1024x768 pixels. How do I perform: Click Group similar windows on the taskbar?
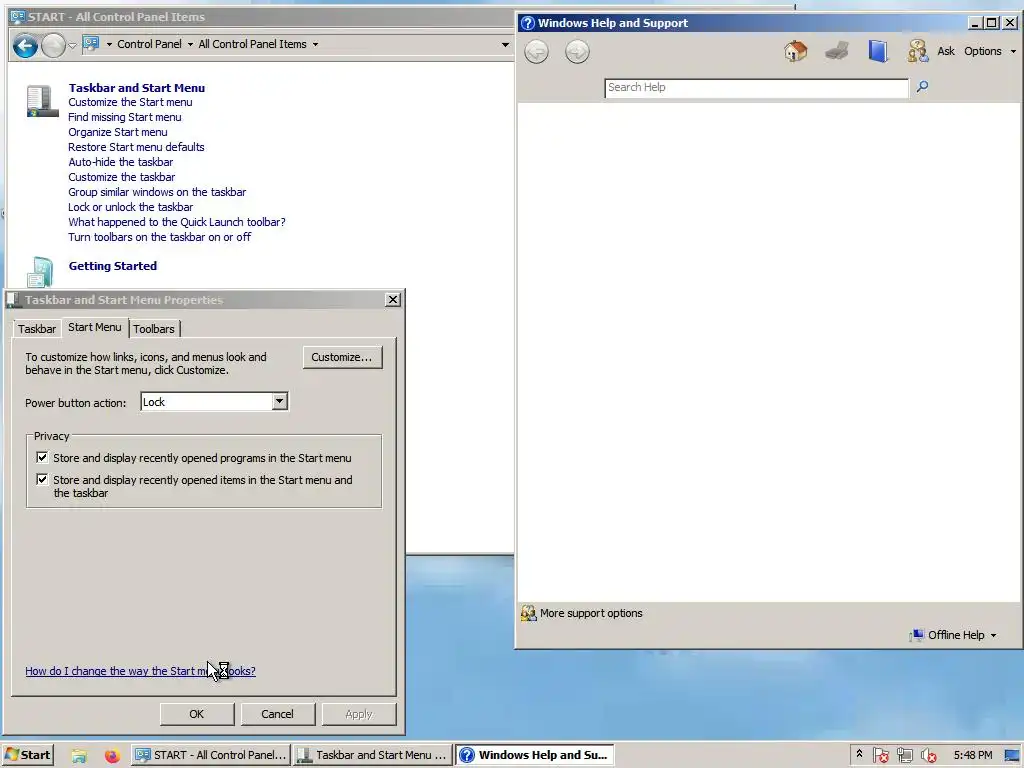point(157,192)
